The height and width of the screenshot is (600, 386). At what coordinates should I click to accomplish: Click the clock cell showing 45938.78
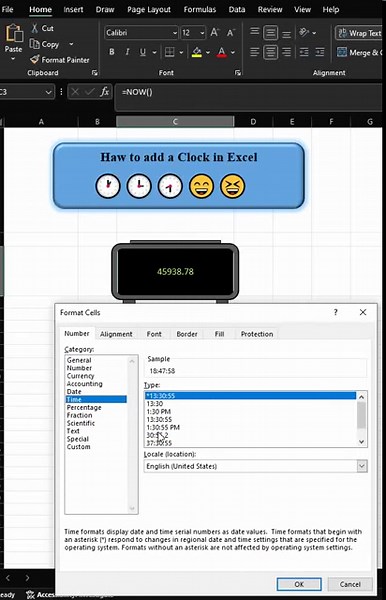[x=175, y=271]
